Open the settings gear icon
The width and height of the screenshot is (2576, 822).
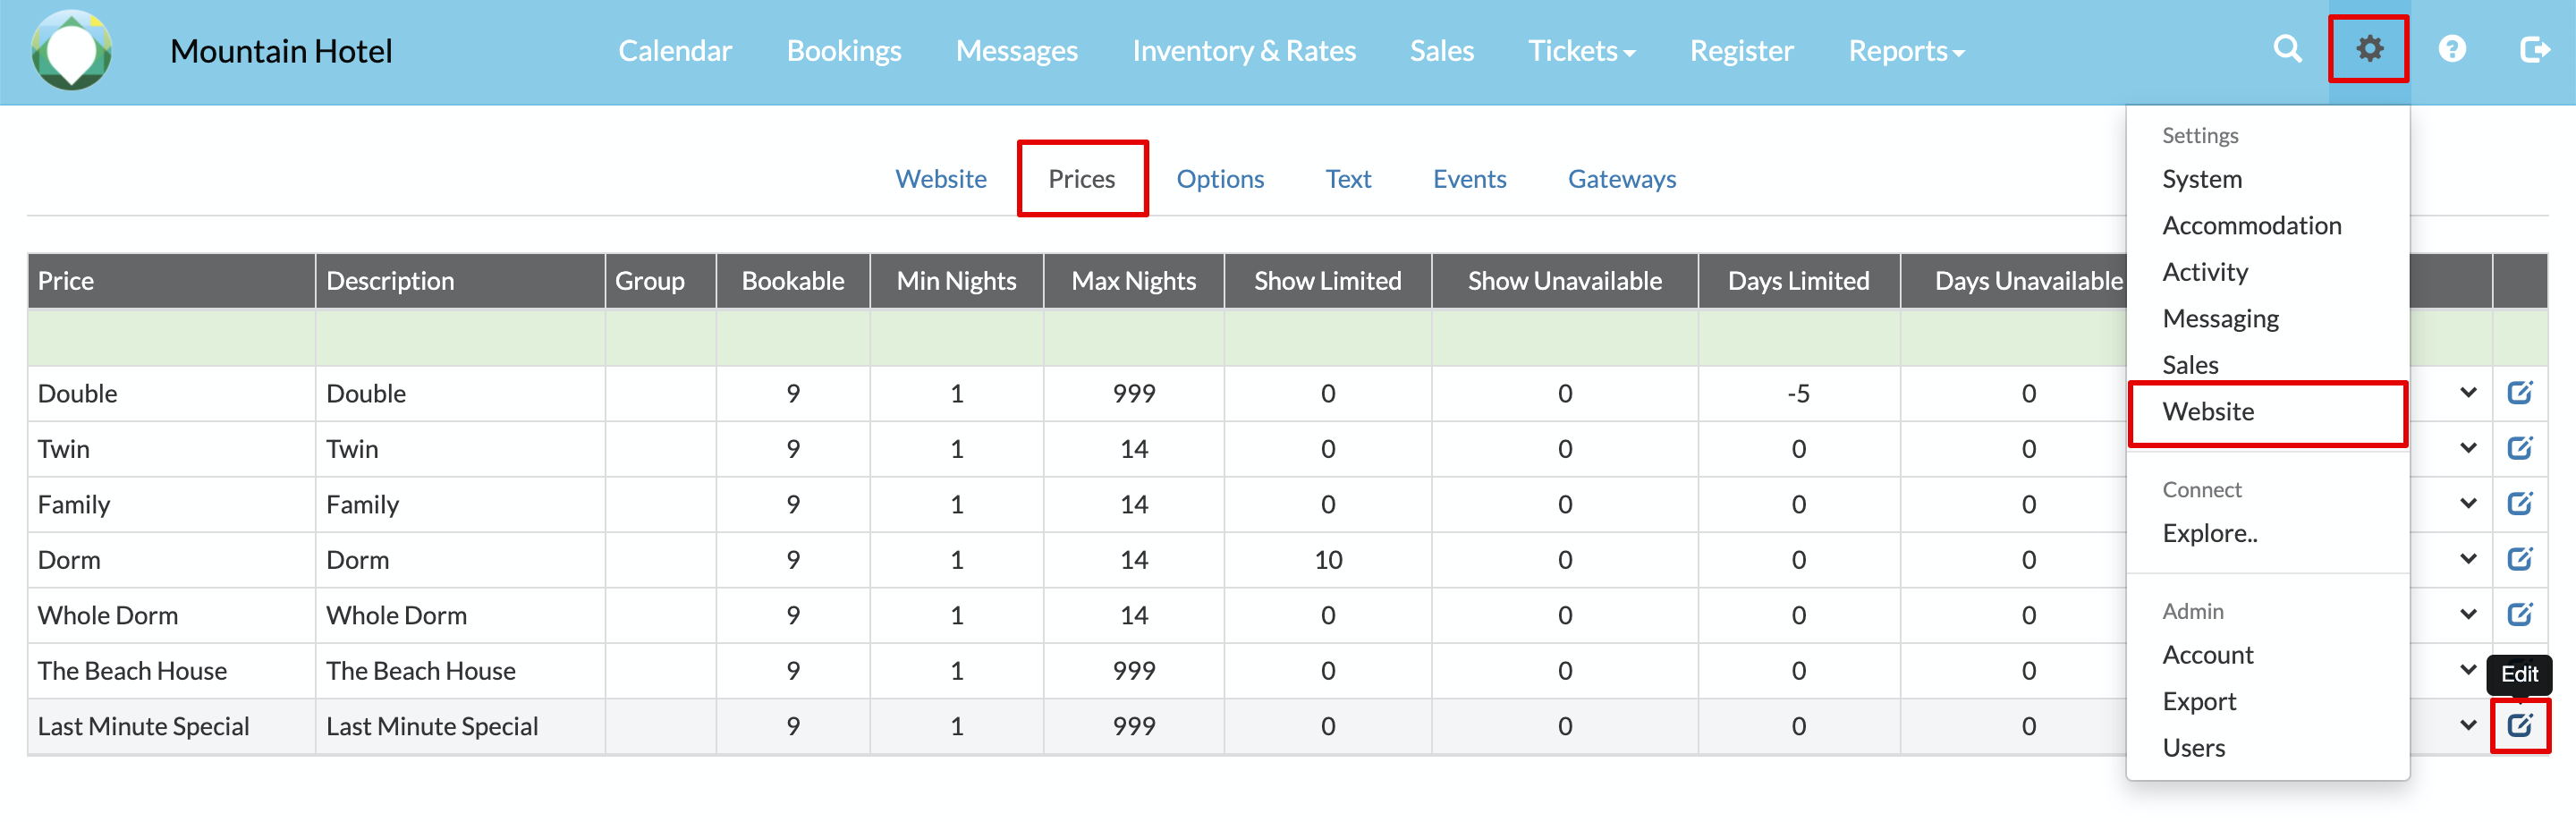(x=2369, y=49)
